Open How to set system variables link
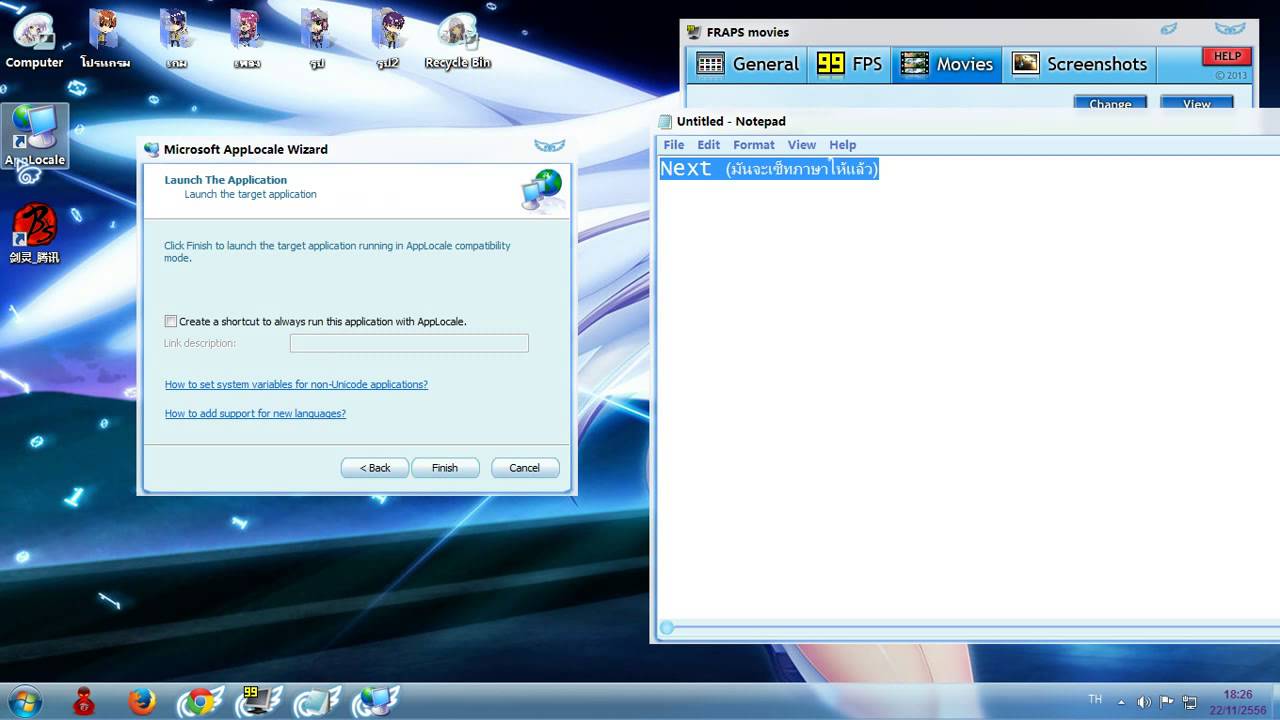Viewport: 1280px width, 720px height. [296, 384]
